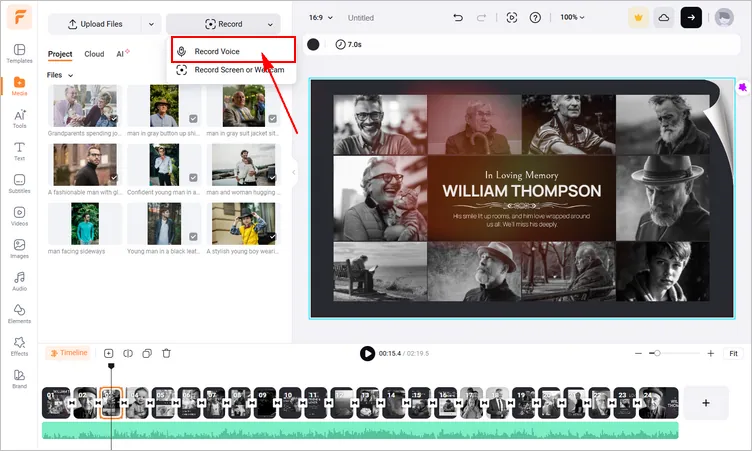Screen dimensions: 752x451
Task: Select the man facing sideways thumbnail
Action: [x=85, y=224]
